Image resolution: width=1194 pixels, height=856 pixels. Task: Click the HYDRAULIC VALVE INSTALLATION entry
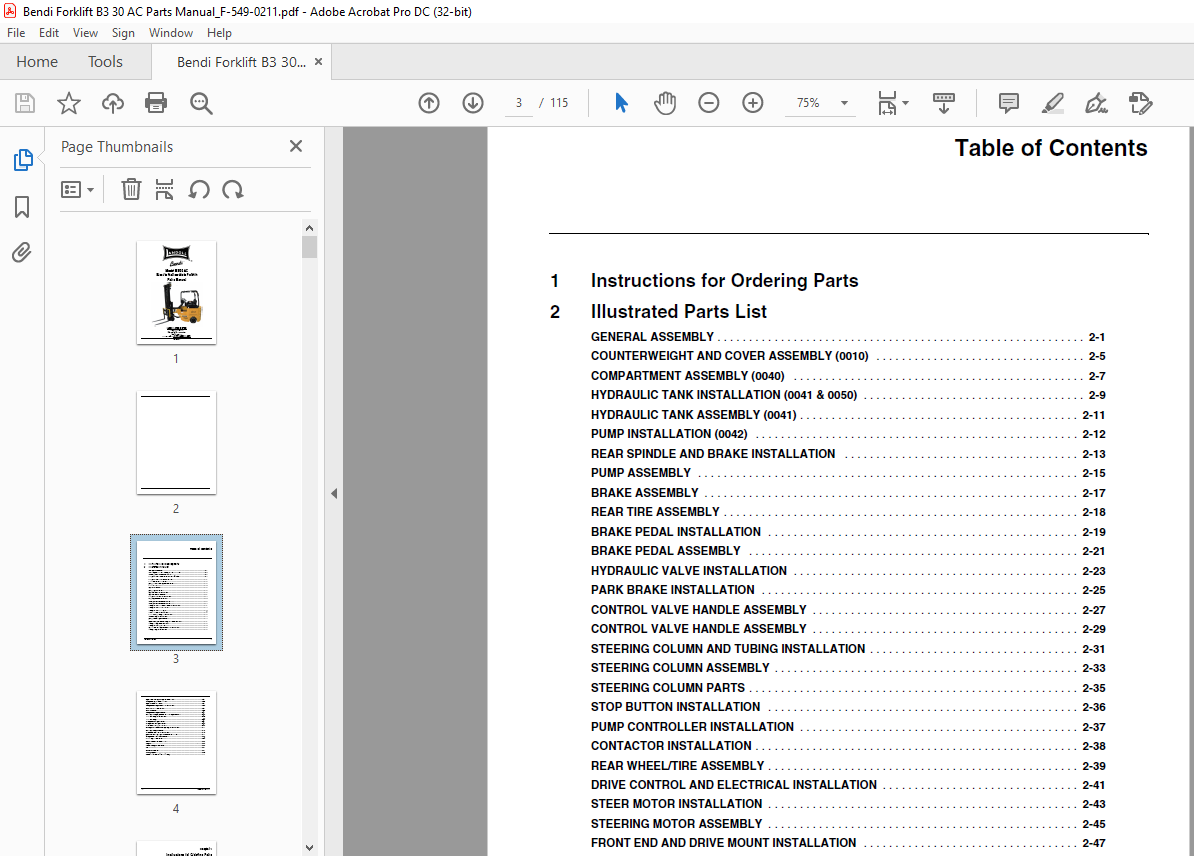coord(848,570)
